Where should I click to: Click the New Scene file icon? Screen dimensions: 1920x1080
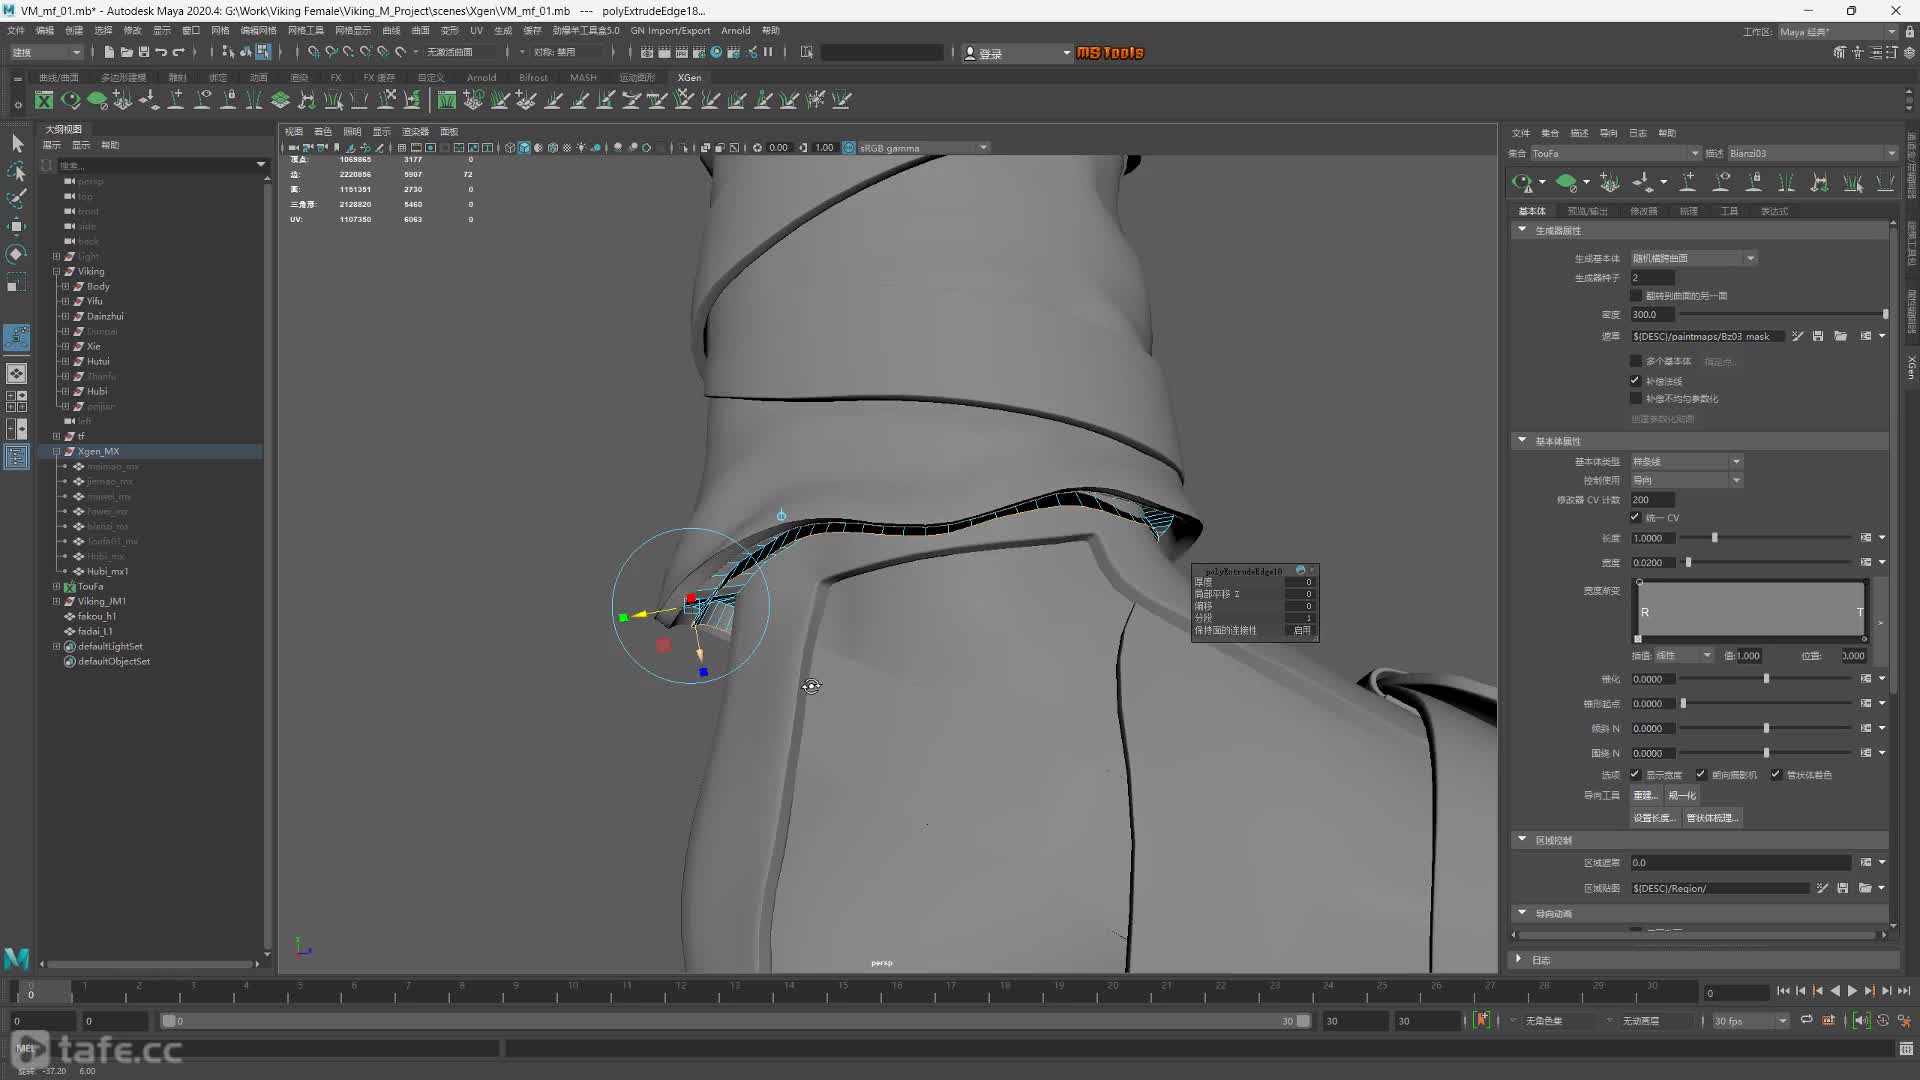click(109, 52)
